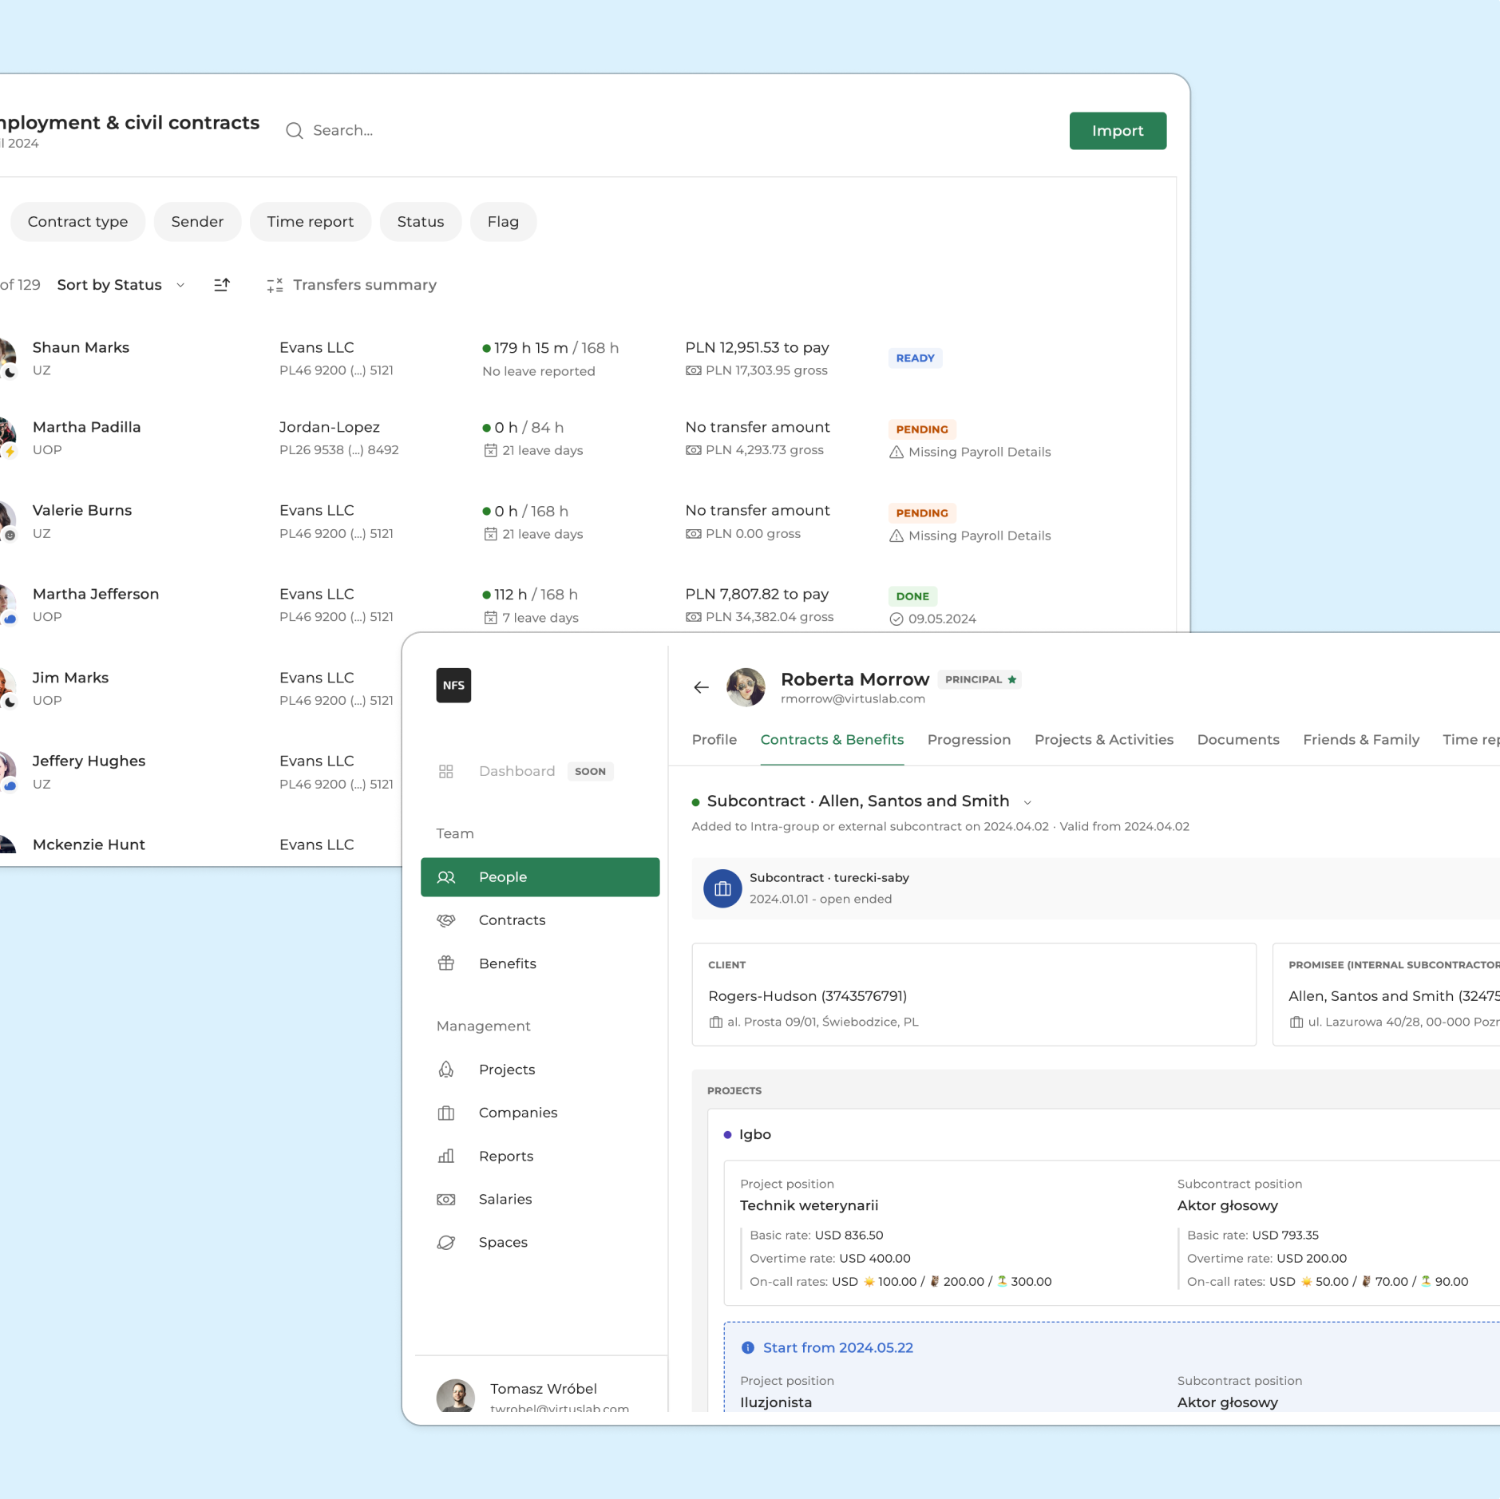Open Spaces via planet icon
Screen dimensions: 1500x1499
(x=446, y=1242)
